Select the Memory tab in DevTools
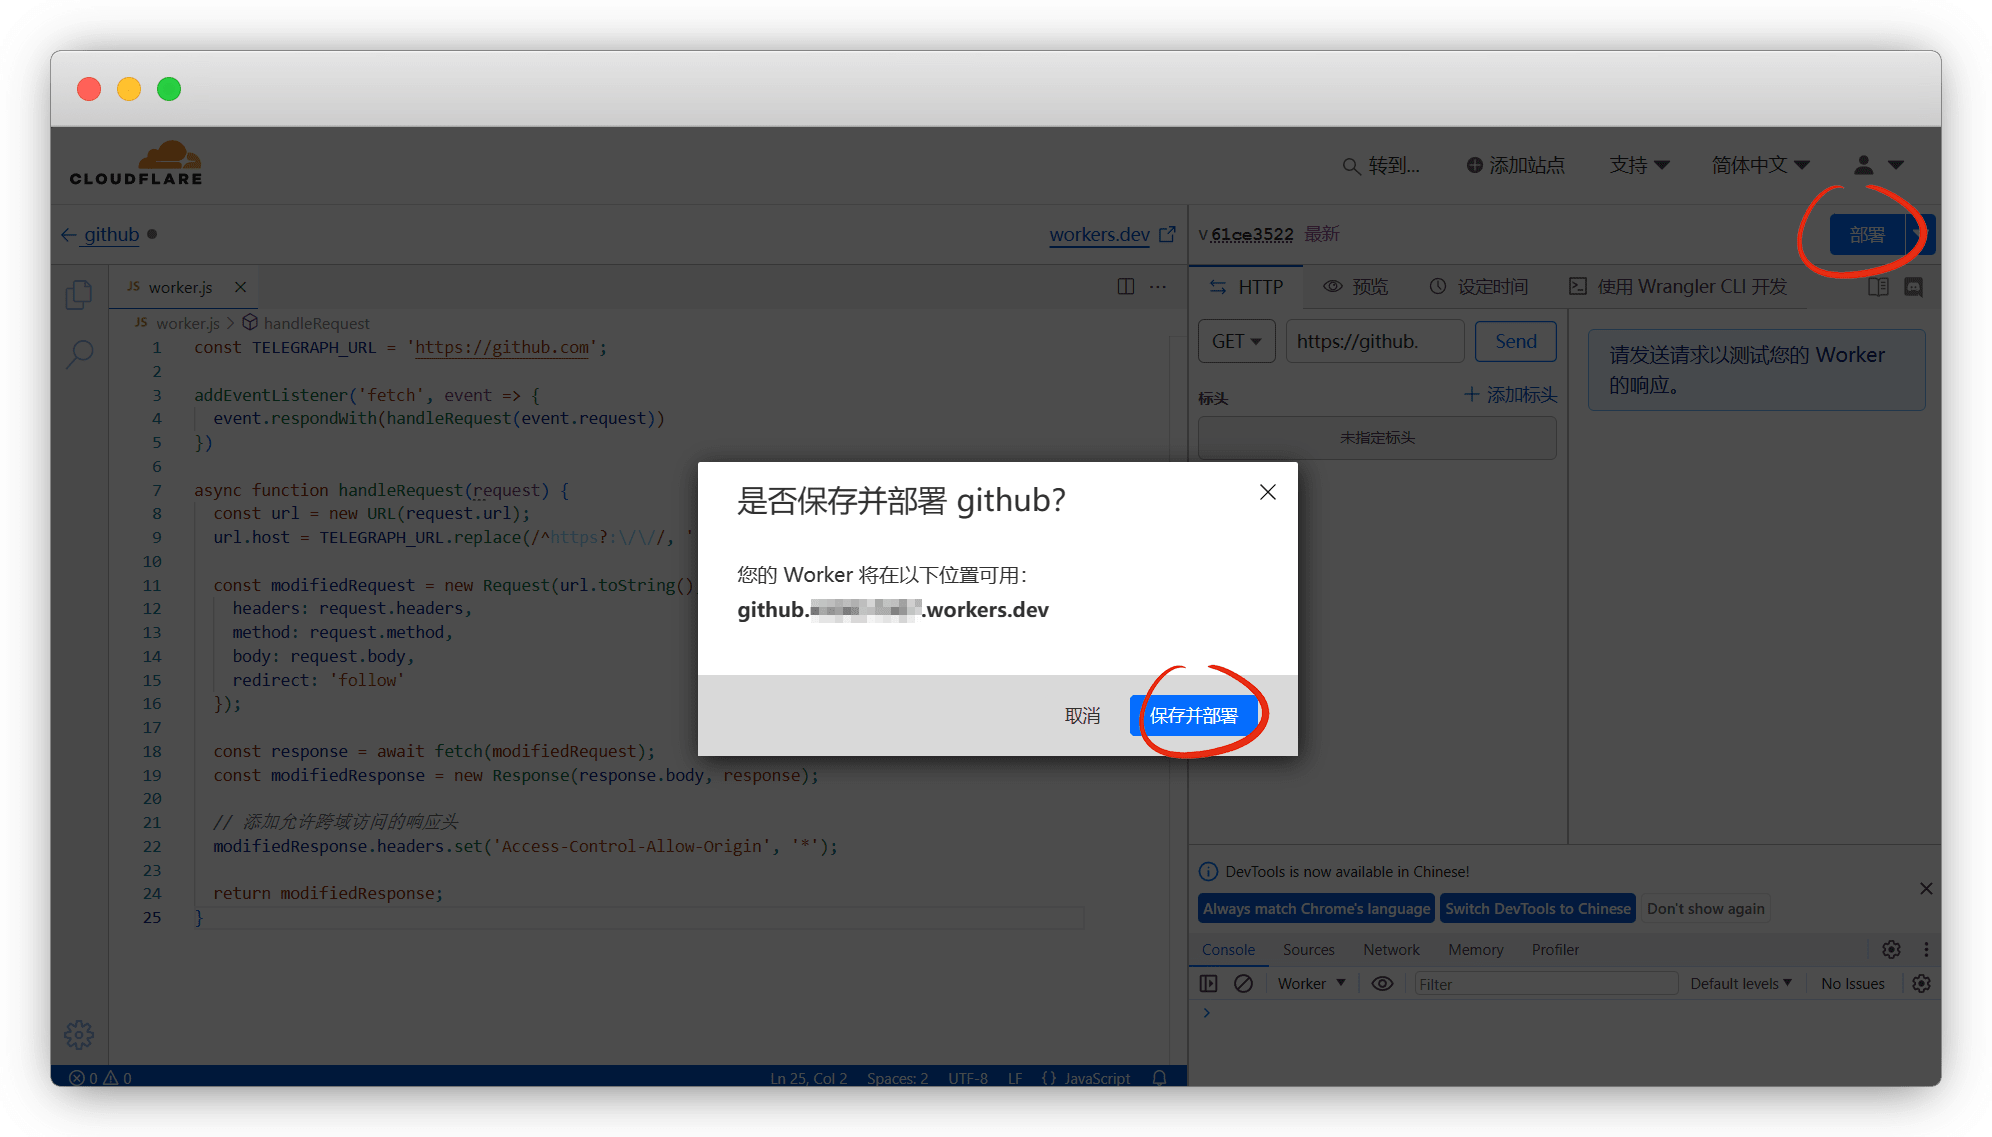This screenshot has height=1137, width=1992. tap(1475, 950)
